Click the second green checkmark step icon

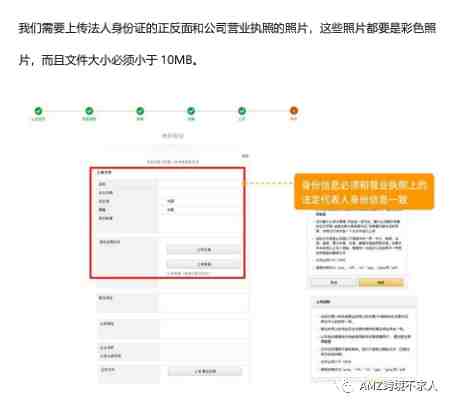(x=89, y=111)
